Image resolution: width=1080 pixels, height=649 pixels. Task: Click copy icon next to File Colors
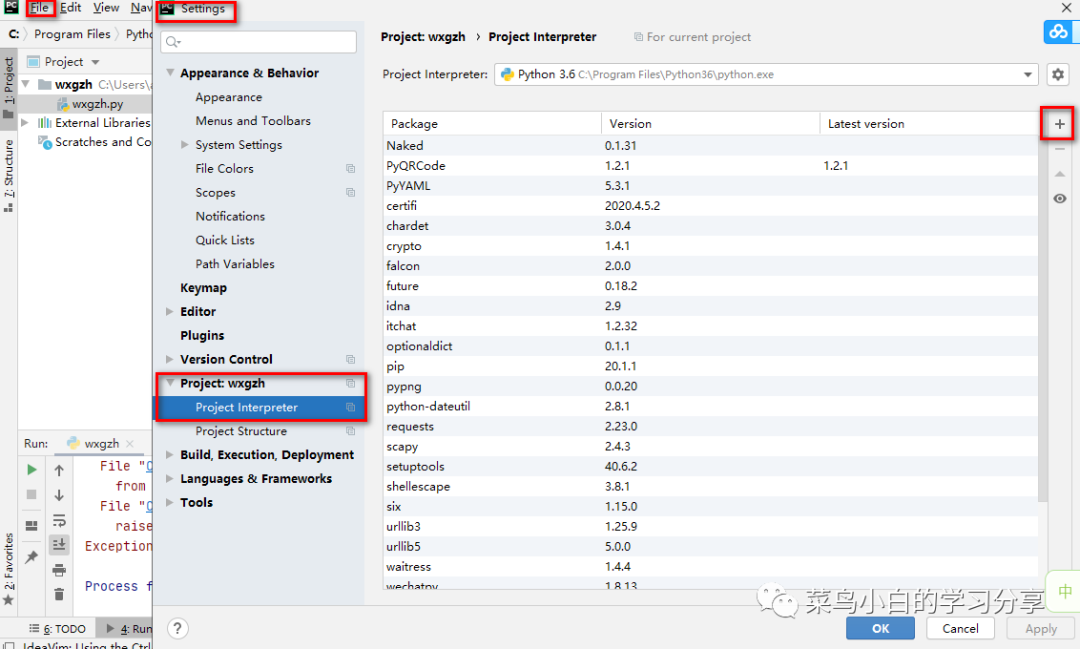click(351, 169)
